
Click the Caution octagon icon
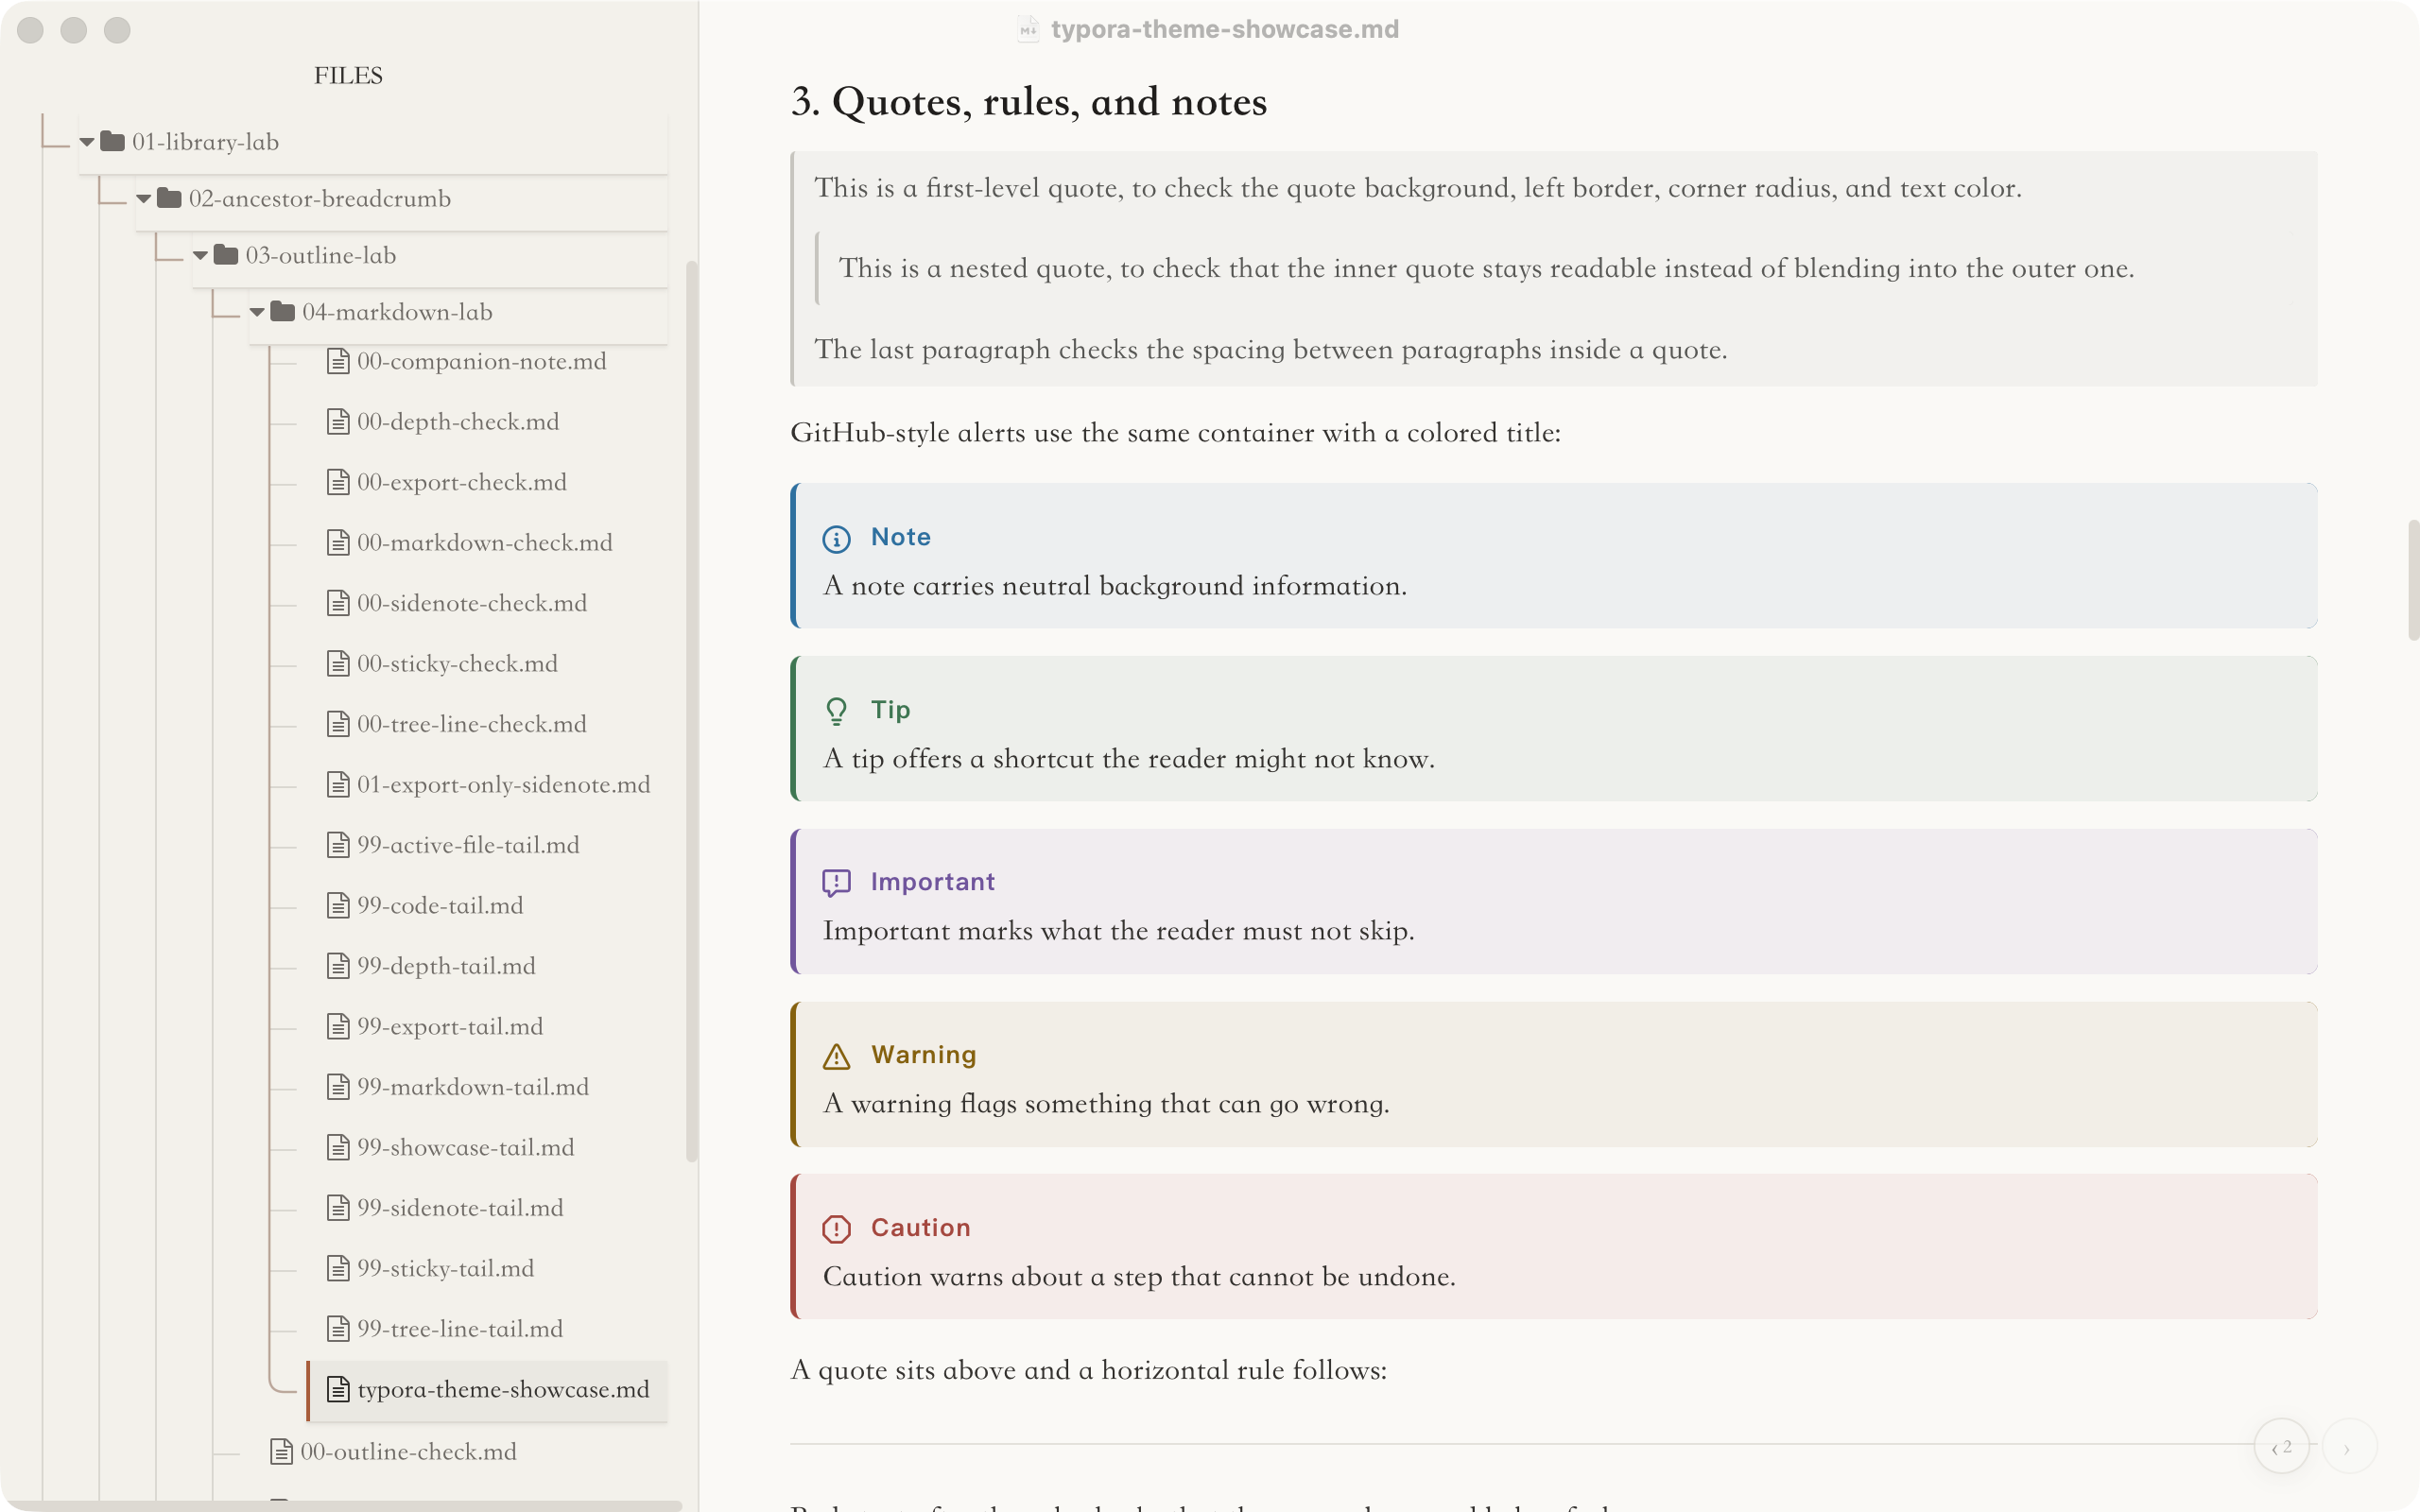point(836,1229)
